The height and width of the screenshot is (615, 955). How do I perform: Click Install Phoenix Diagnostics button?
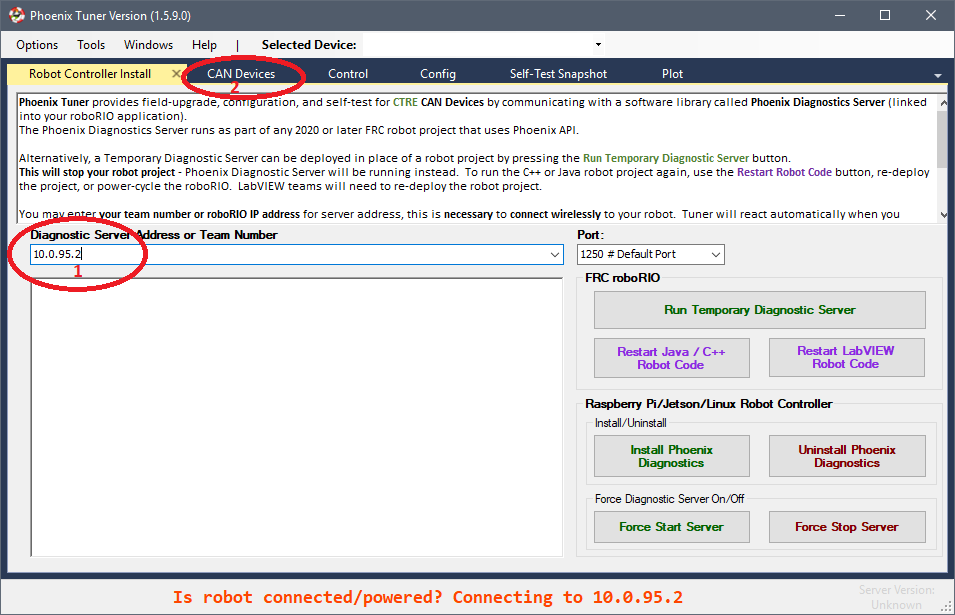671,456
